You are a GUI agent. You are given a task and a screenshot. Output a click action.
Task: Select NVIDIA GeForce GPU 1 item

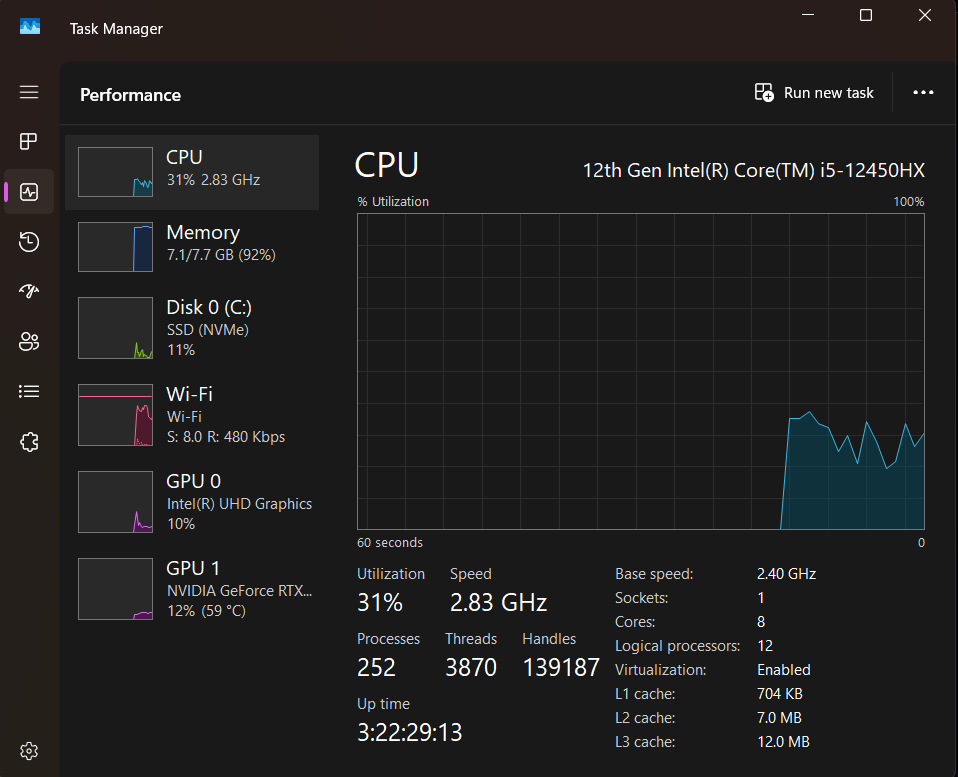192,588
